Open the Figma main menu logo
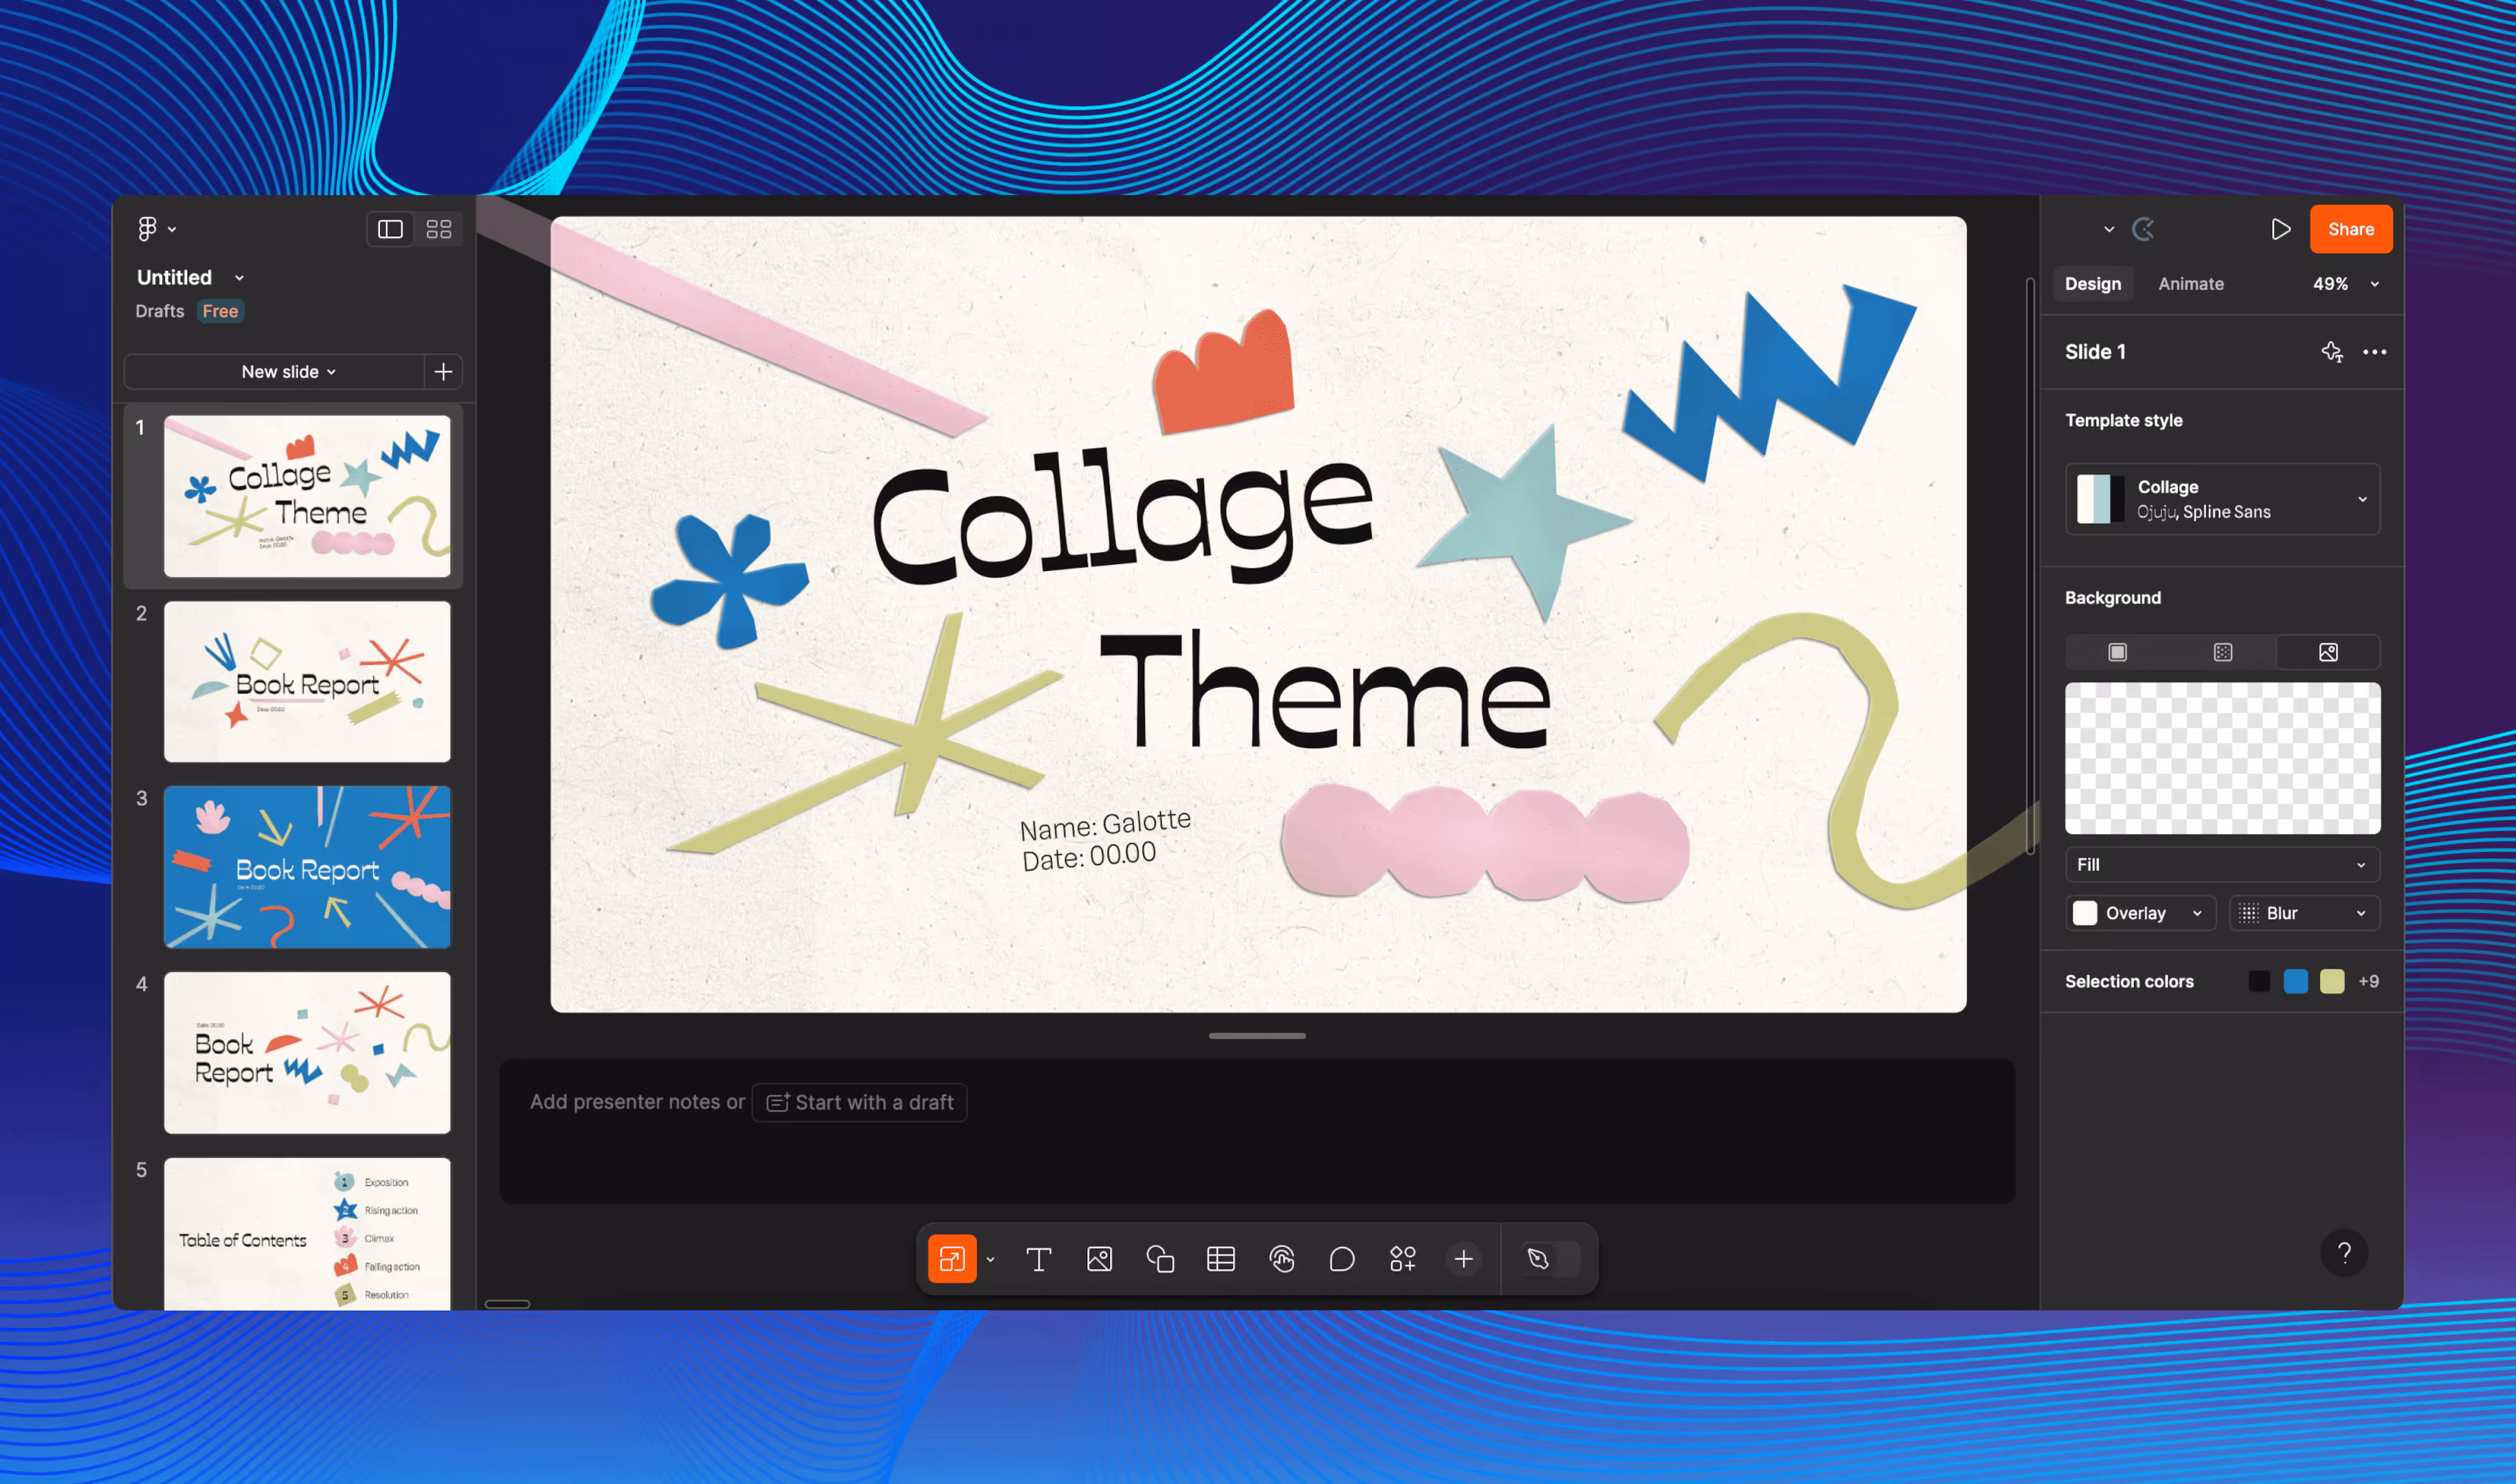This screenshot has width=2516, height=1484. (148, 229)
